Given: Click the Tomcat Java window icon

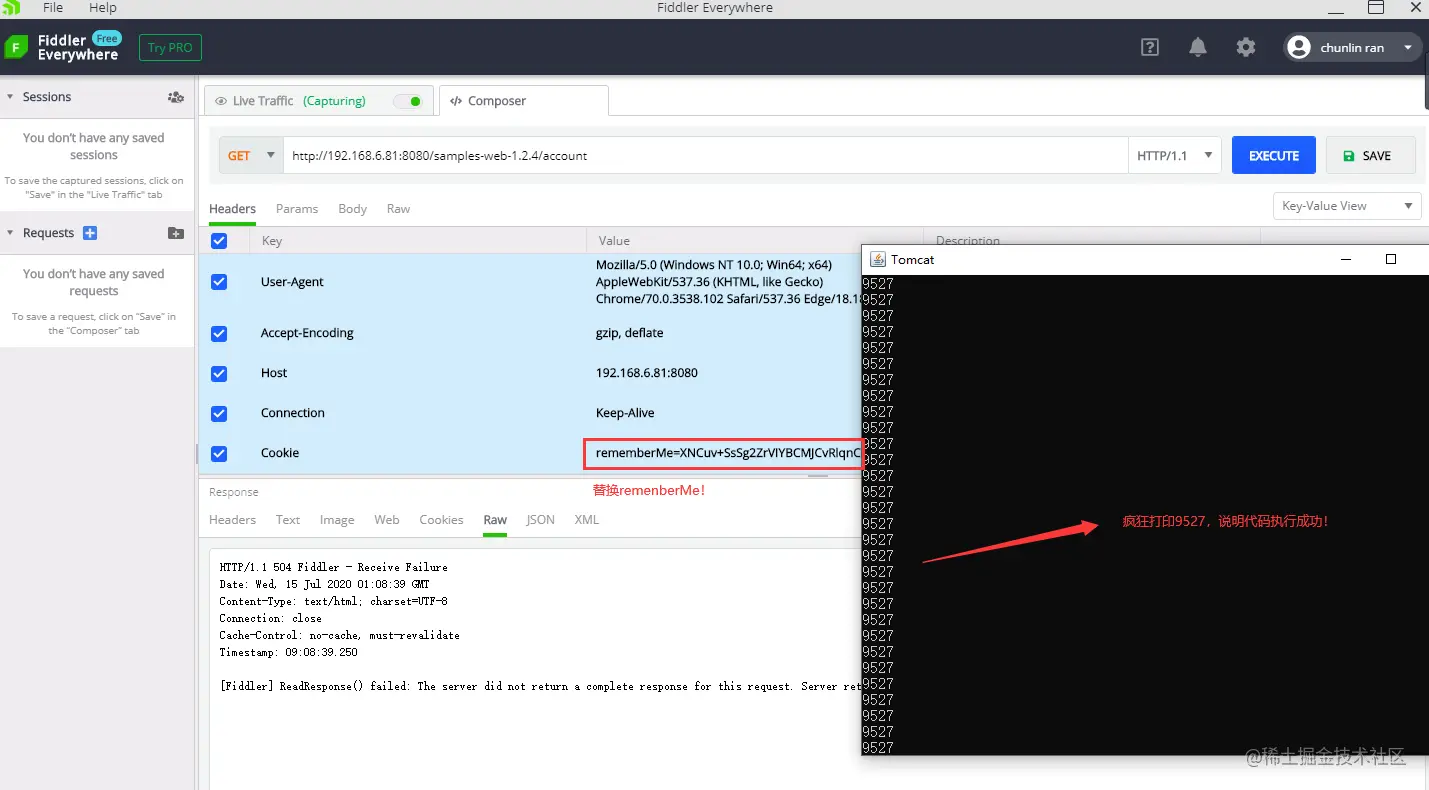Looking at the screenshot, I should coord(878,259).
